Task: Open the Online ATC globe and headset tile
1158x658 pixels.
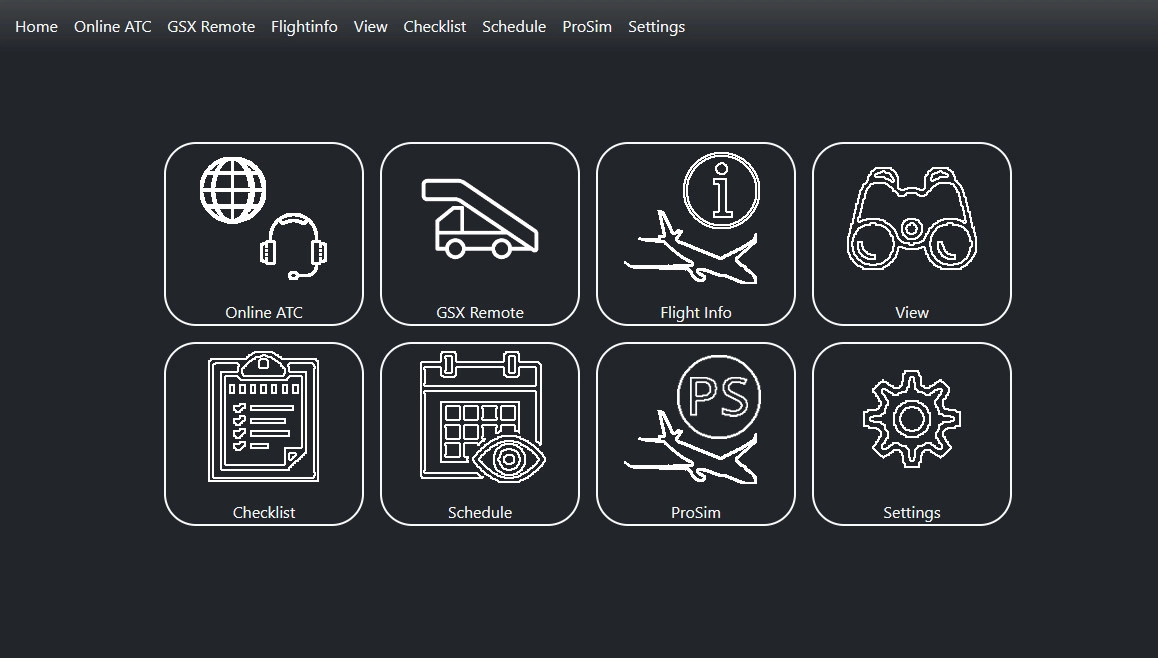Action: [x=264, y=233]
